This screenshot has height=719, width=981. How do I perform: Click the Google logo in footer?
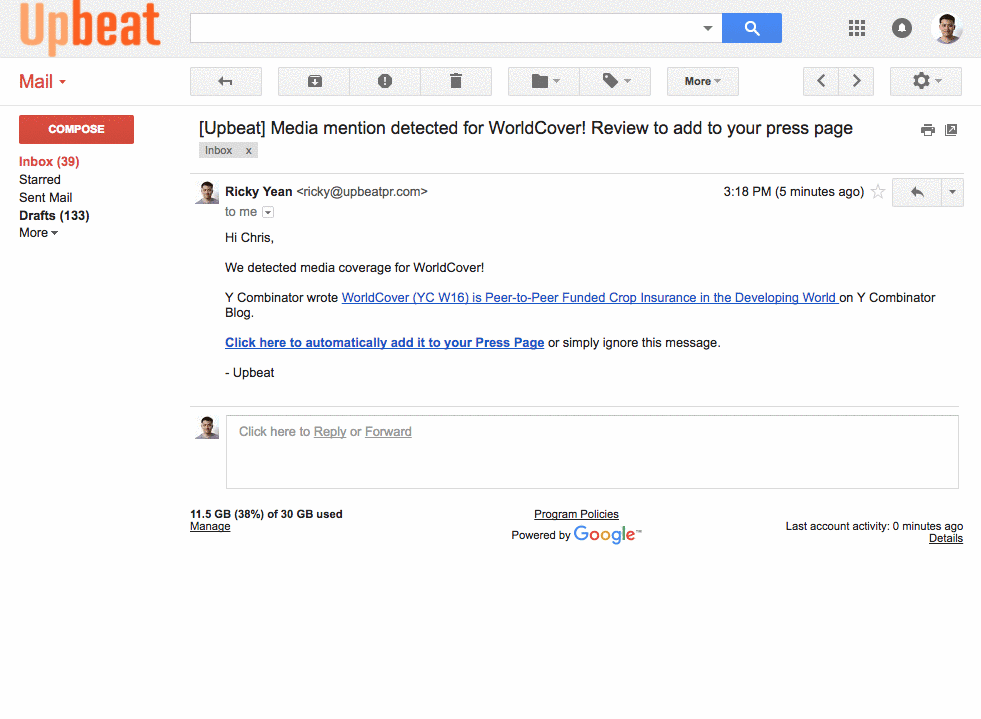point(606,534)
